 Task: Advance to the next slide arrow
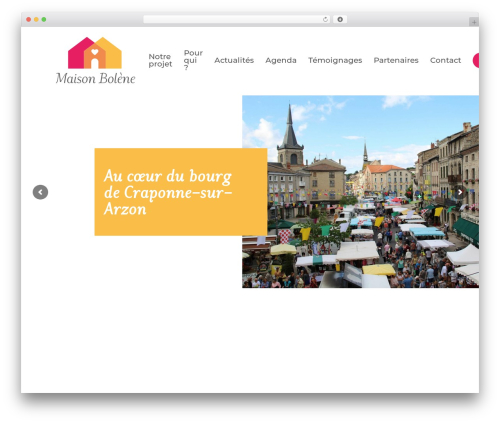(x=460, y=192)
